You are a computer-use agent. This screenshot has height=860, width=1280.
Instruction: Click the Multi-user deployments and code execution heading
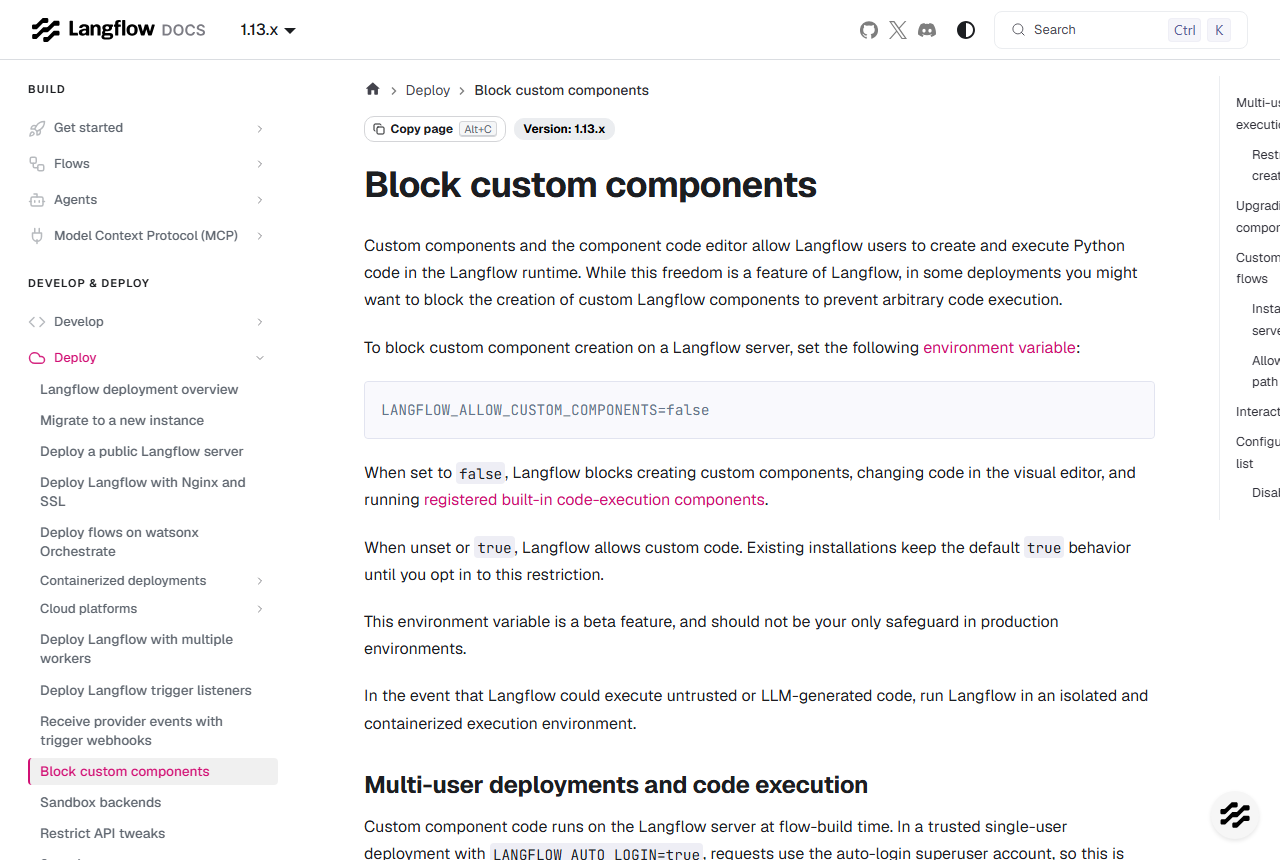616,785
